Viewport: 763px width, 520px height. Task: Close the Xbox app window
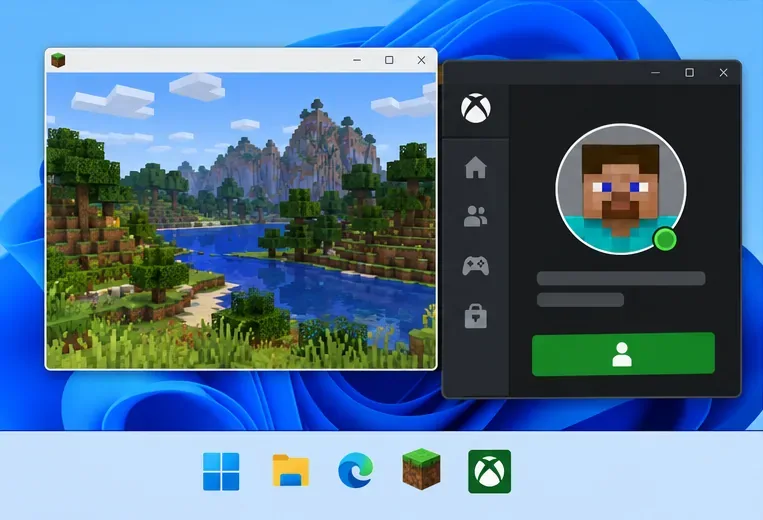click(724, 72)
